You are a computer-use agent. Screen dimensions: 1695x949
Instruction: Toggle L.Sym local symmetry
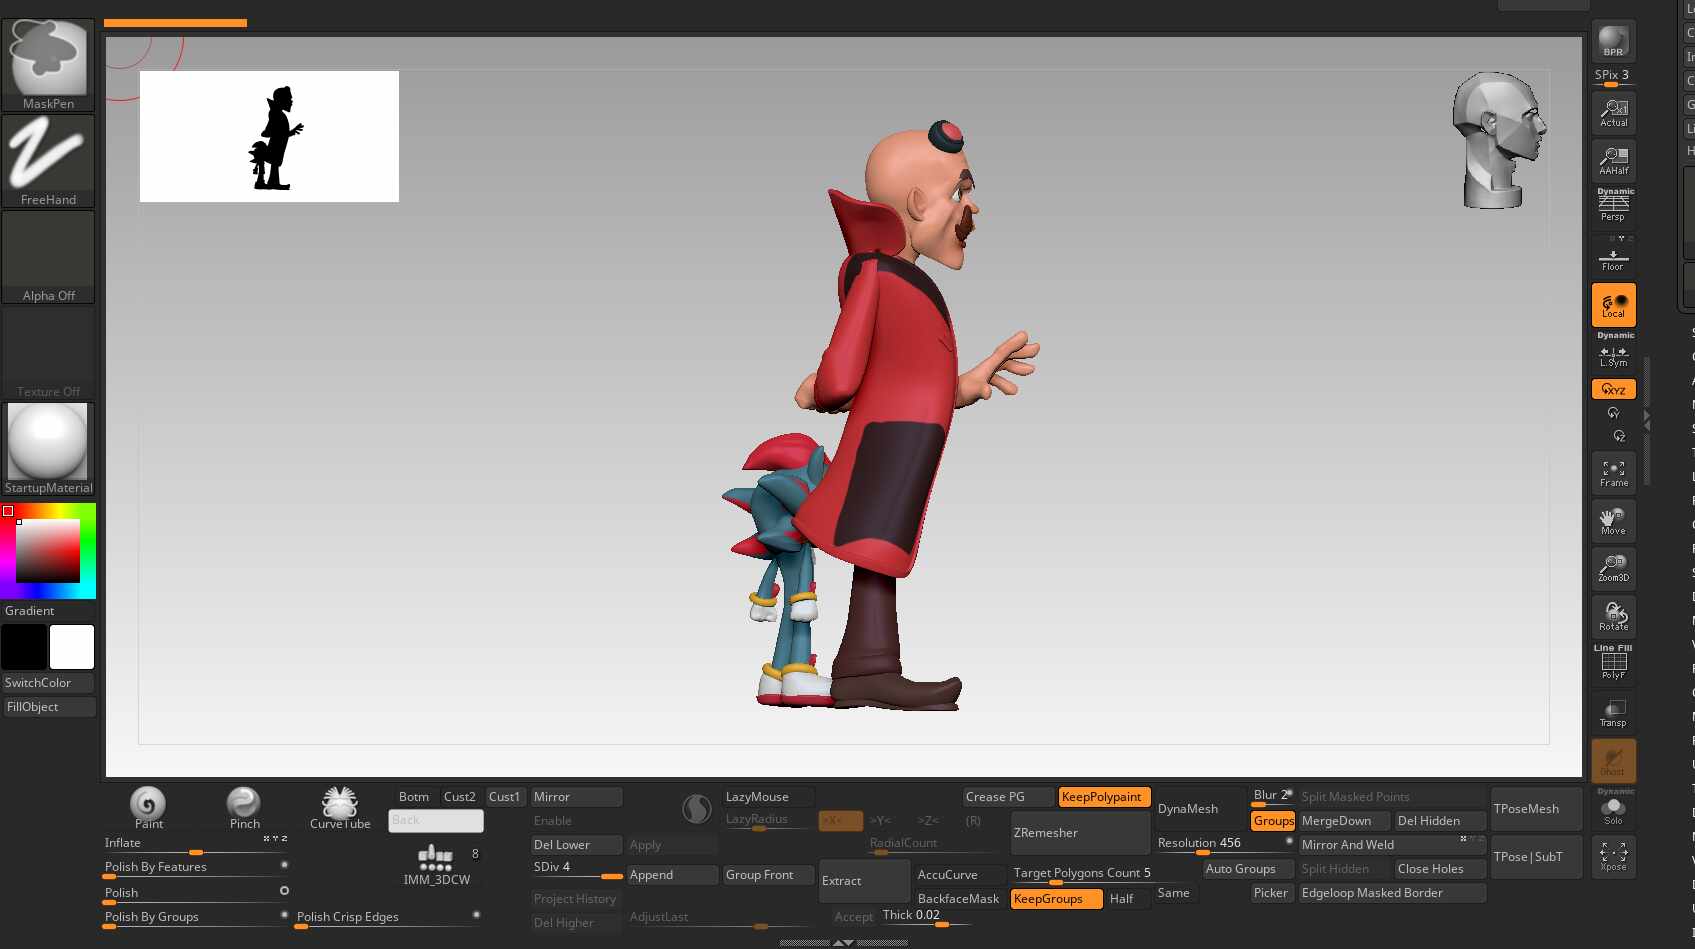pyautogui.click(x=1613, y=353)
